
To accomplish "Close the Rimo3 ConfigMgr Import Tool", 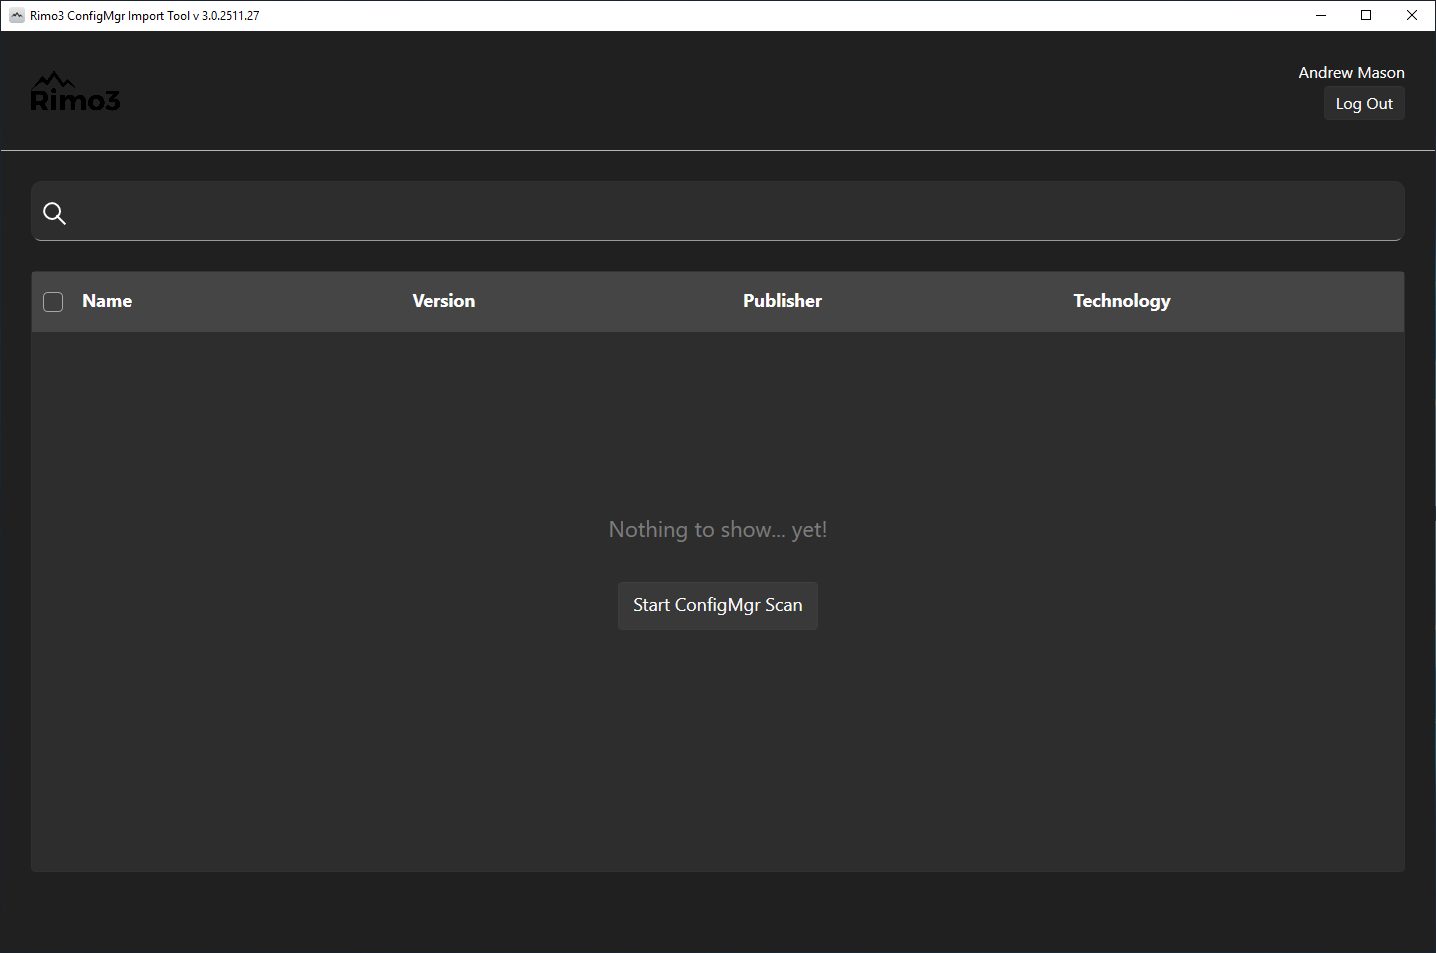I will click(x=1412, y=16).
